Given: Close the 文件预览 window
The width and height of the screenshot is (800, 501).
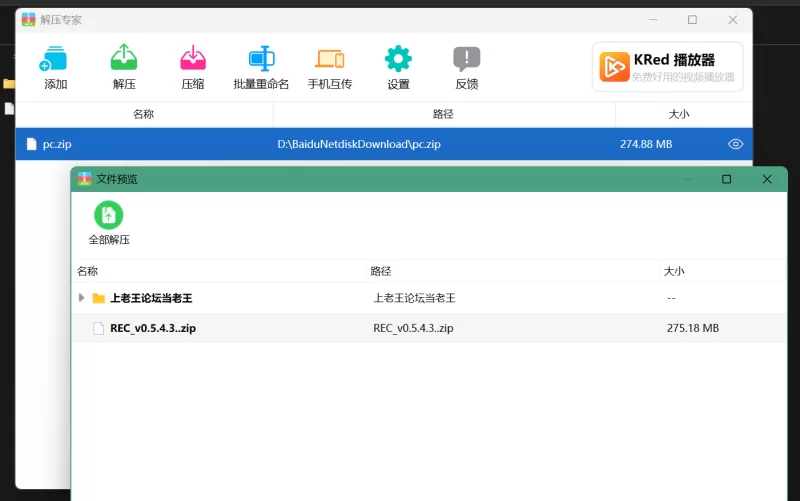Looking at the screenshot, I should [x=766, y=179].
